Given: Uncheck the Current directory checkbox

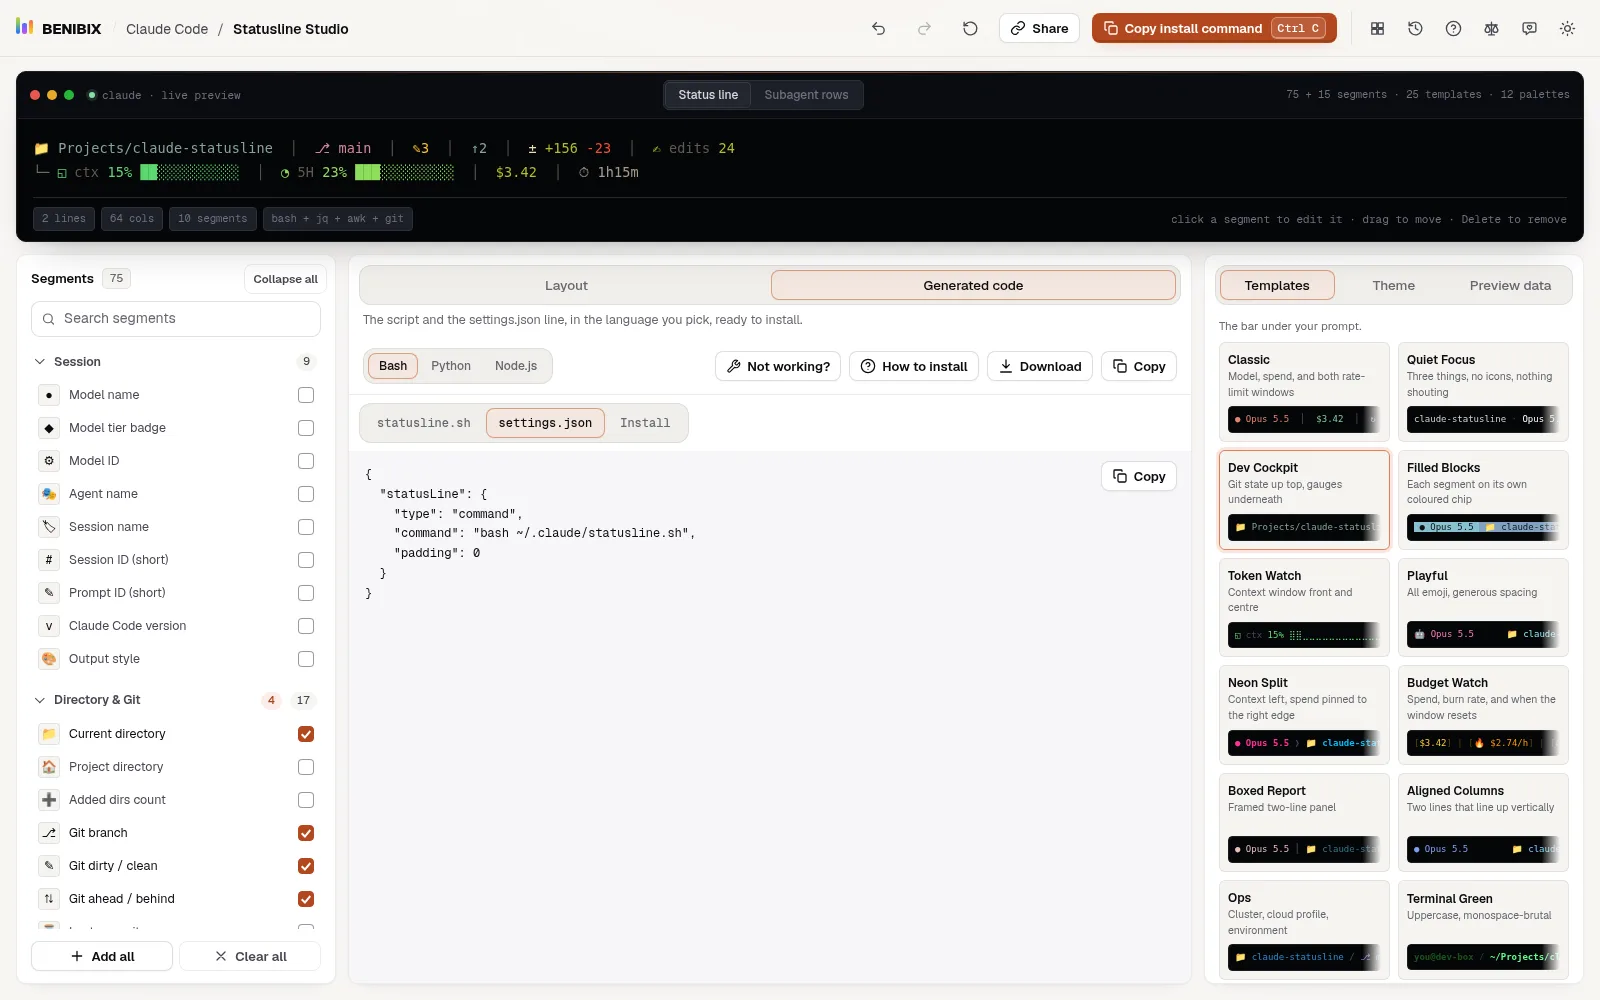Looking at the screenshot, I should tap(306, 734).
